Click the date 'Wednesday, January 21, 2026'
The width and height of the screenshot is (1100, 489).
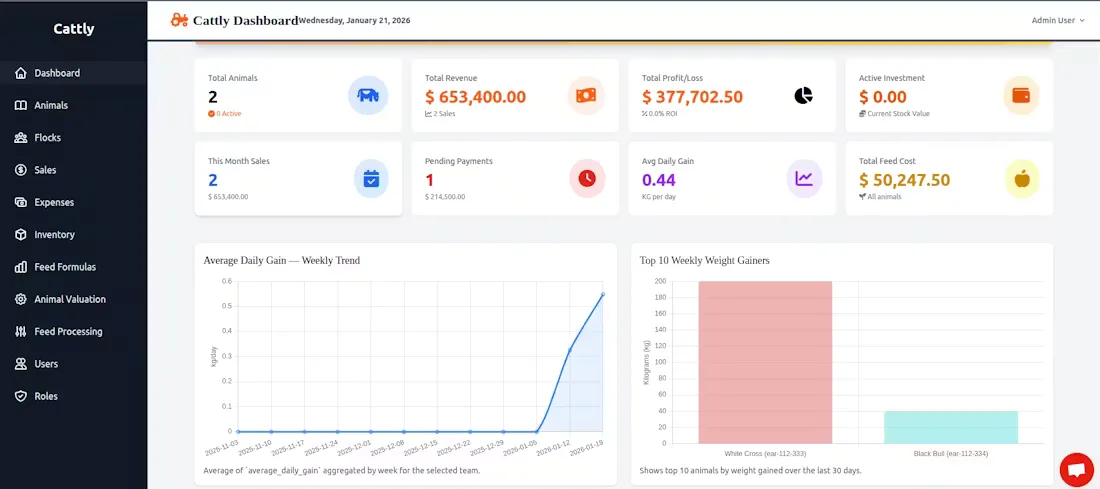pos(354,20)
